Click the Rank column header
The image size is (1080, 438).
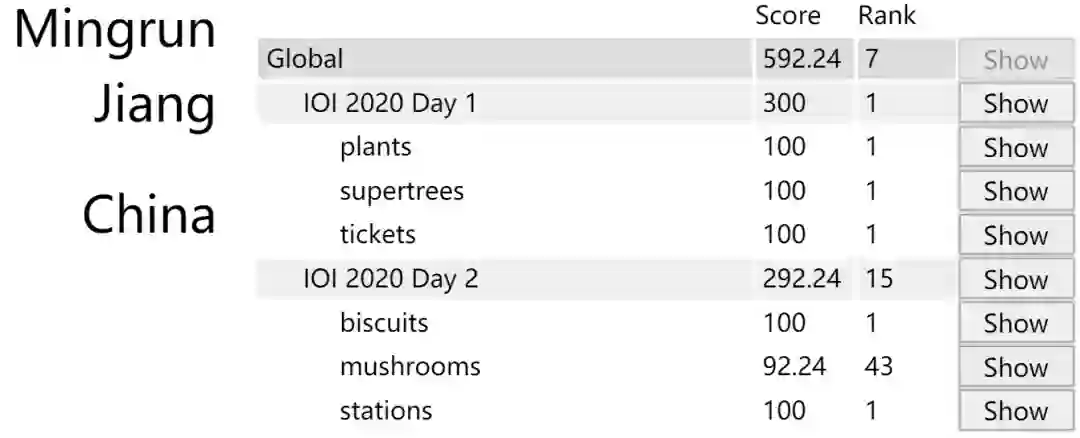(x=886, y=16)
